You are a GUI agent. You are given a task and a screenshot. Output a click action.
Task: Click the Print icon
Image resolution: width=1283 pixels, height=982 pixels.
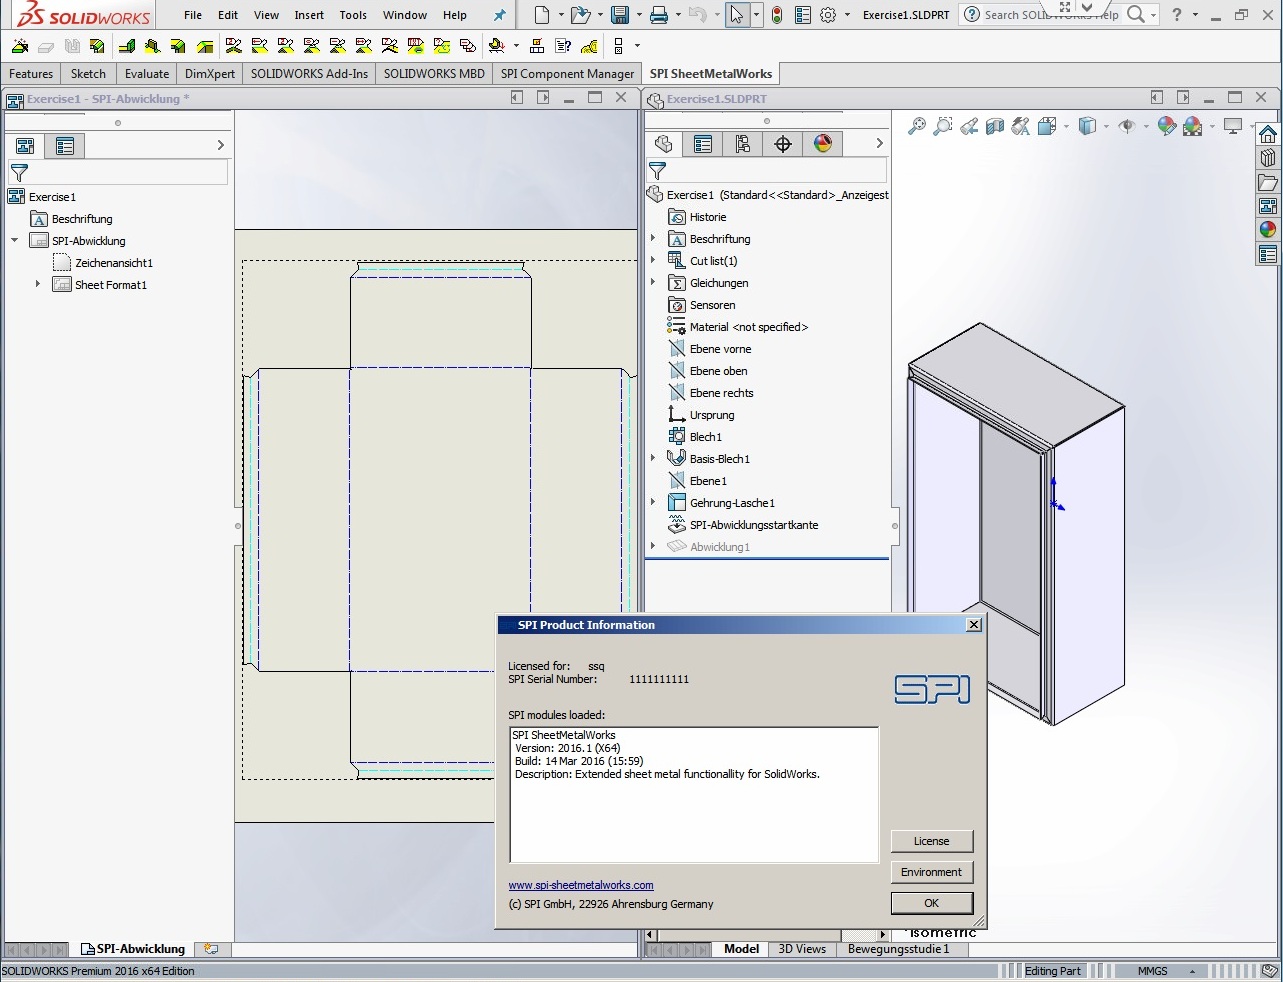(x=659, y=15)
